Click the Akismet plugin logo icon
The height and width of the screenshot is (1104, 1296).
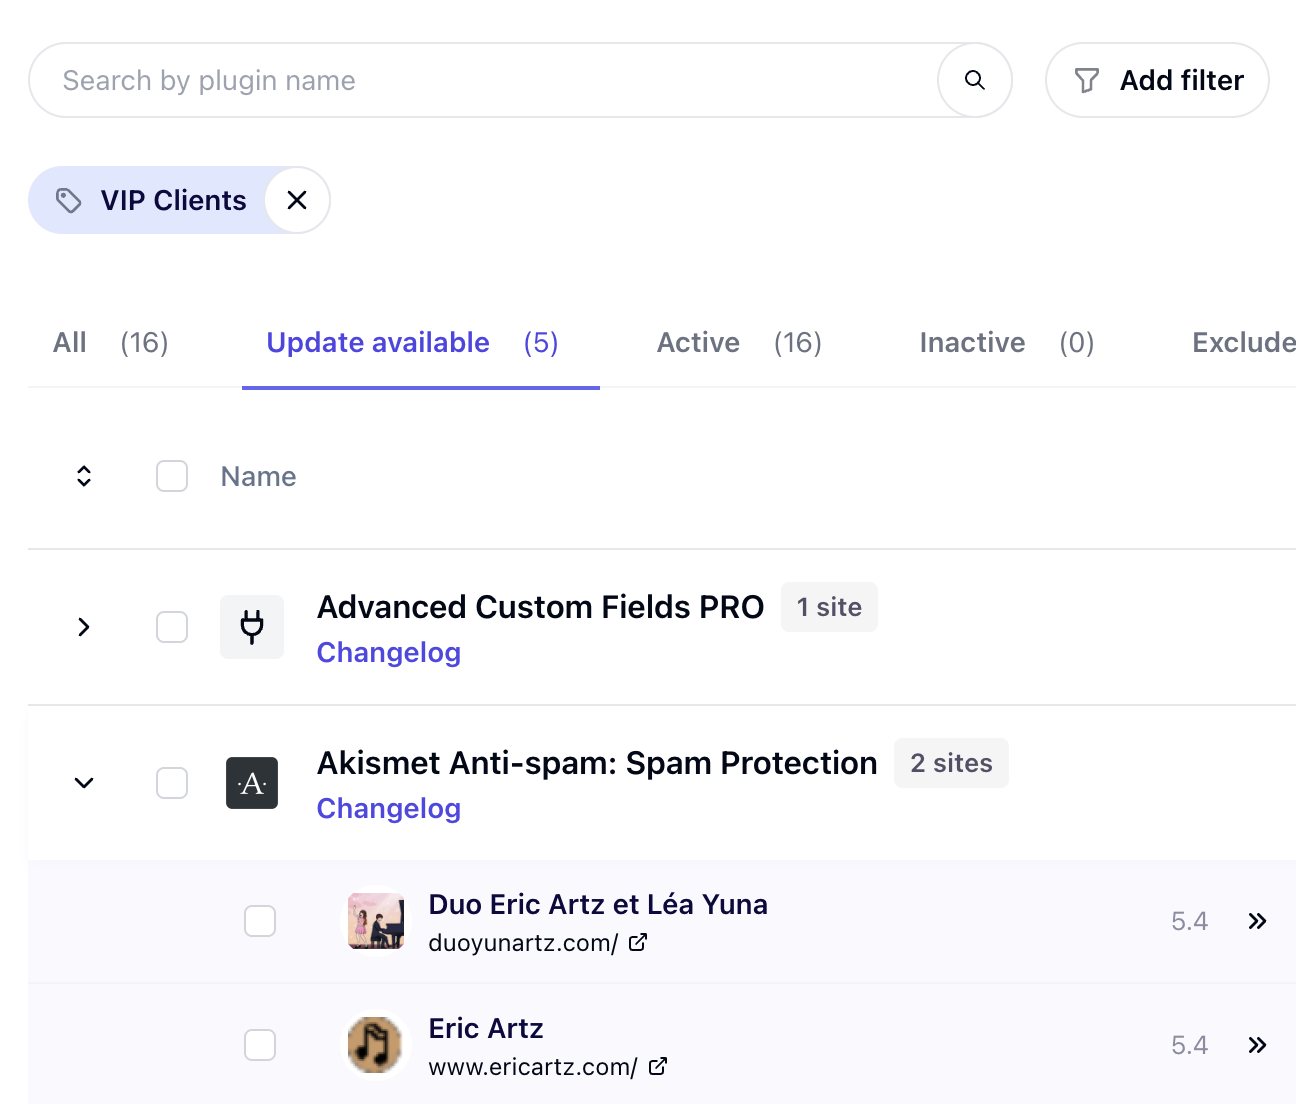tap(252, 783)
